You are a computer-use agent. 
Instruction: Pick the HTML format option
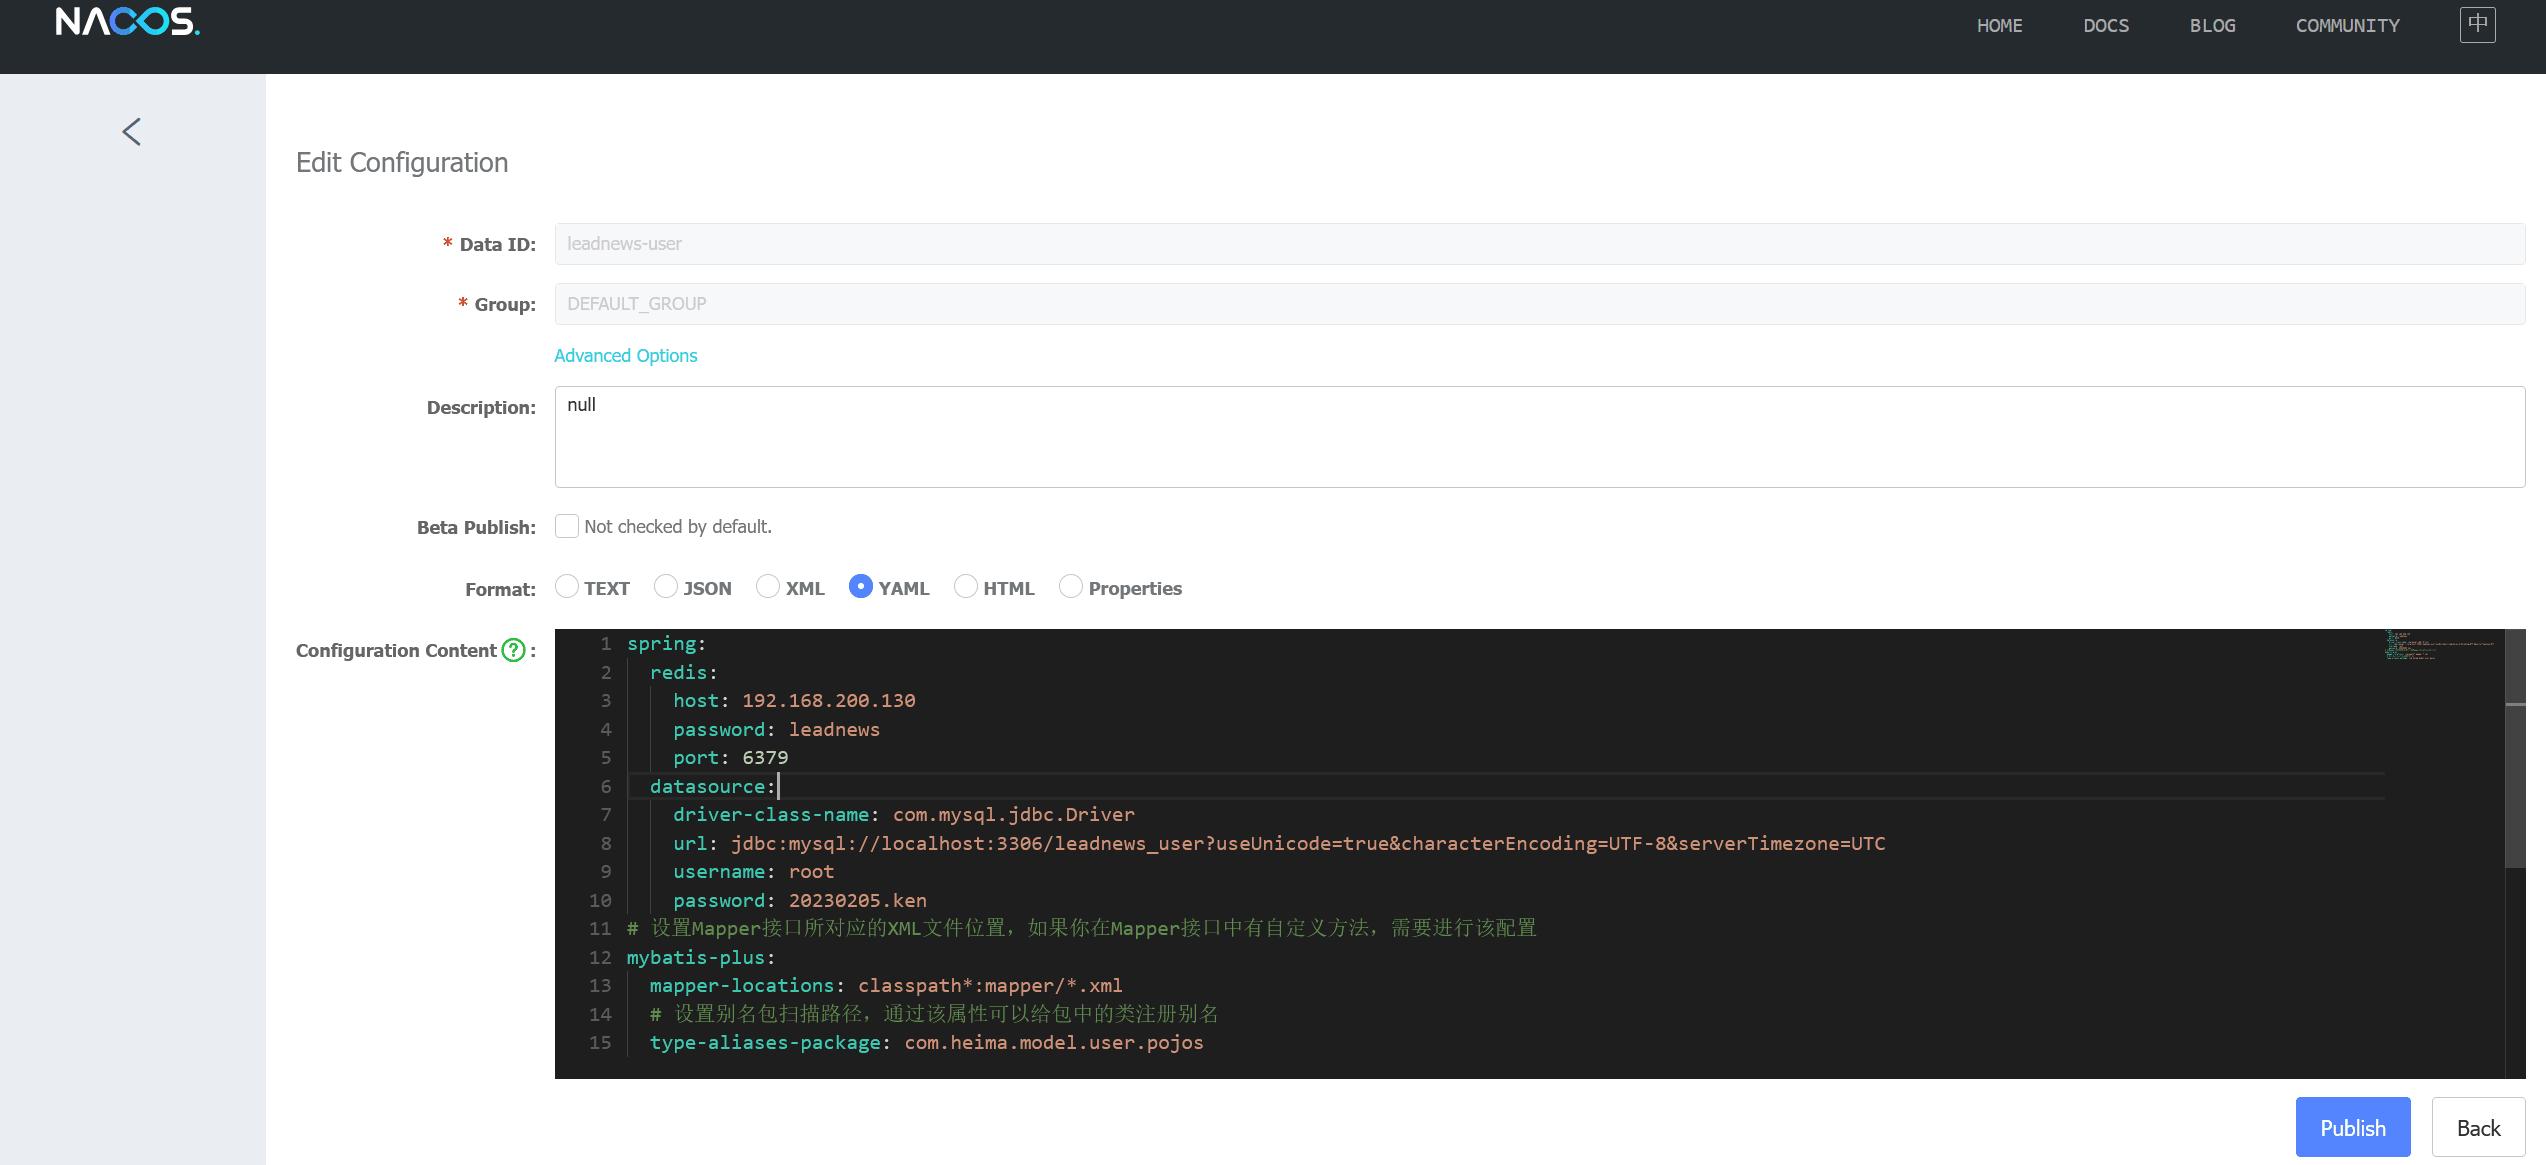966,587
